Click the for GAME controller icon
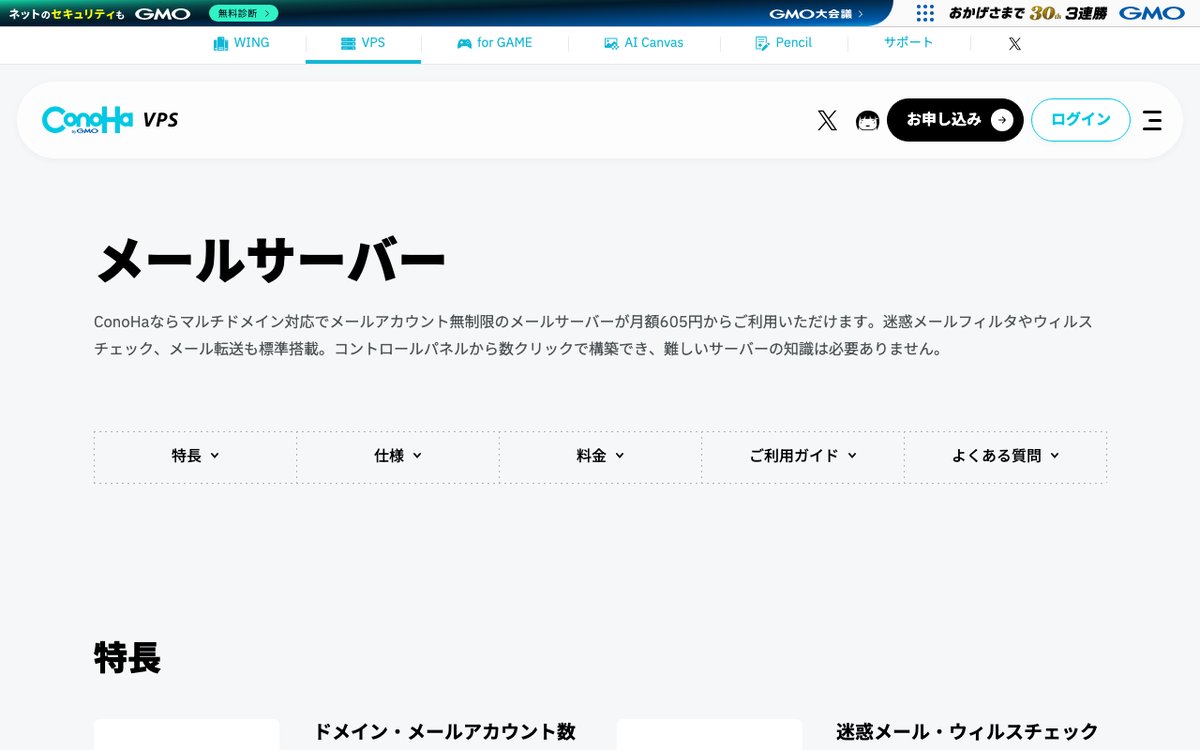Screen dimensions: 1200x750 tap(464, 44)
